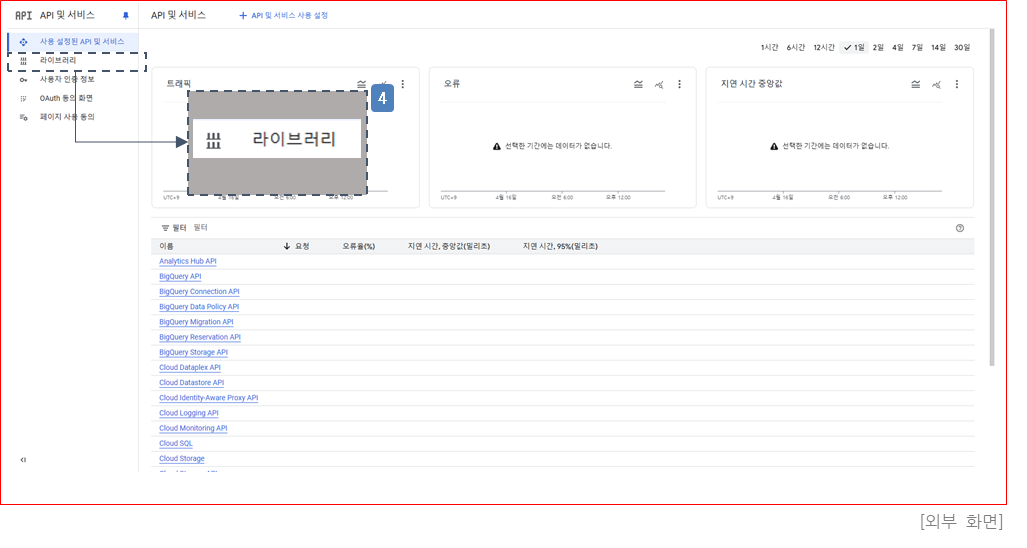Open 사용자 인증 정보 in the sidebar
The height and width of the screenshot is (548, 1027).
(67, 79)
